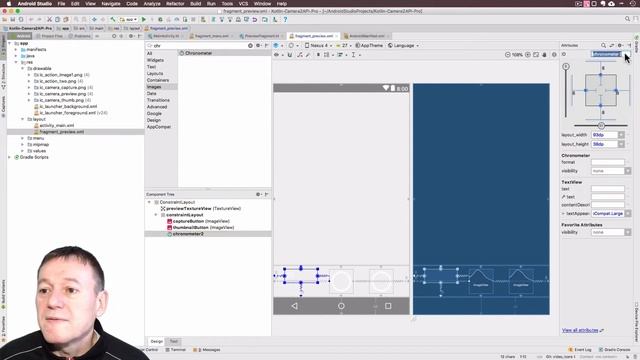Open the Design Surface layers icon

click(x=276, y=45)
